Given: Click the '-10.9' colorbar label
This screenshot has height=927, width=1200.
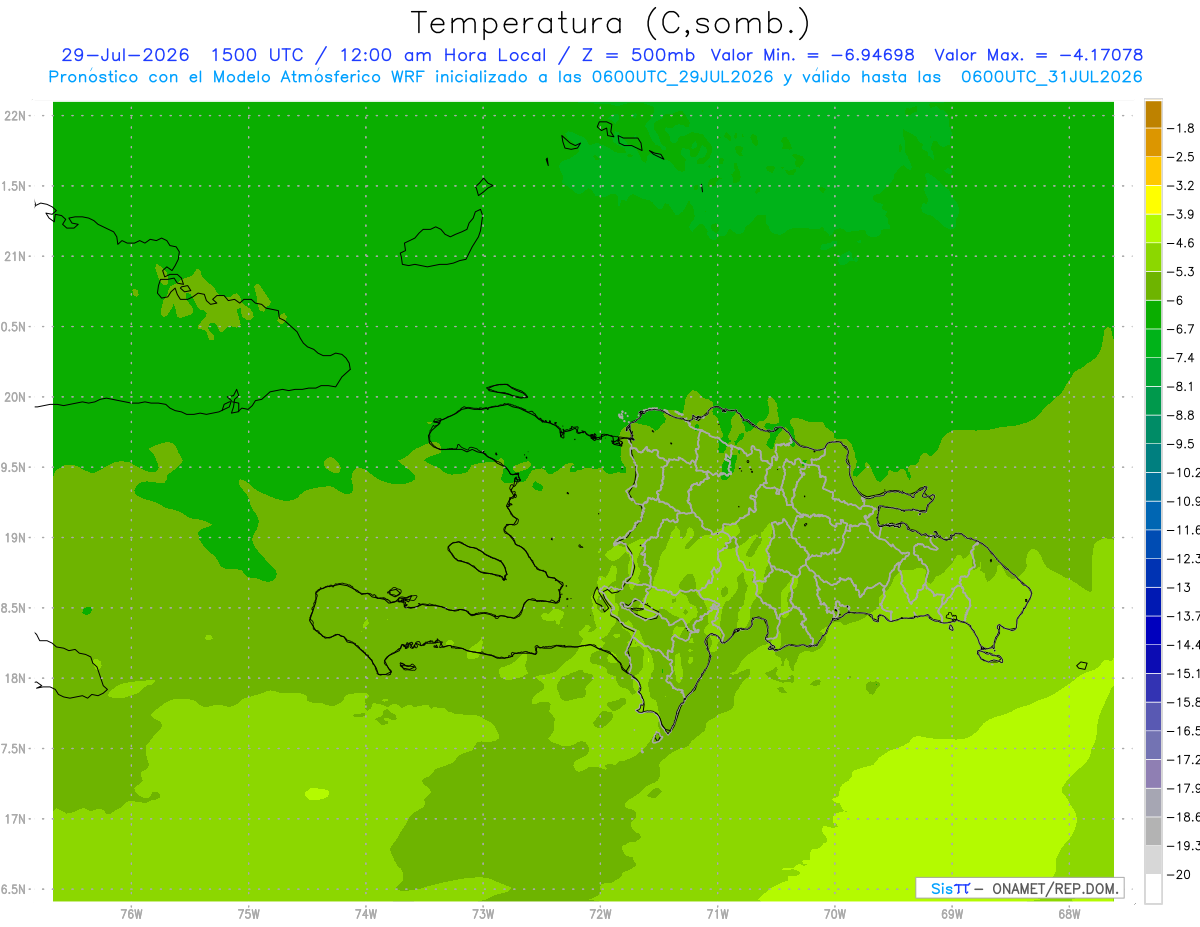Looking at the screenshot, I should pos(1185,501).
